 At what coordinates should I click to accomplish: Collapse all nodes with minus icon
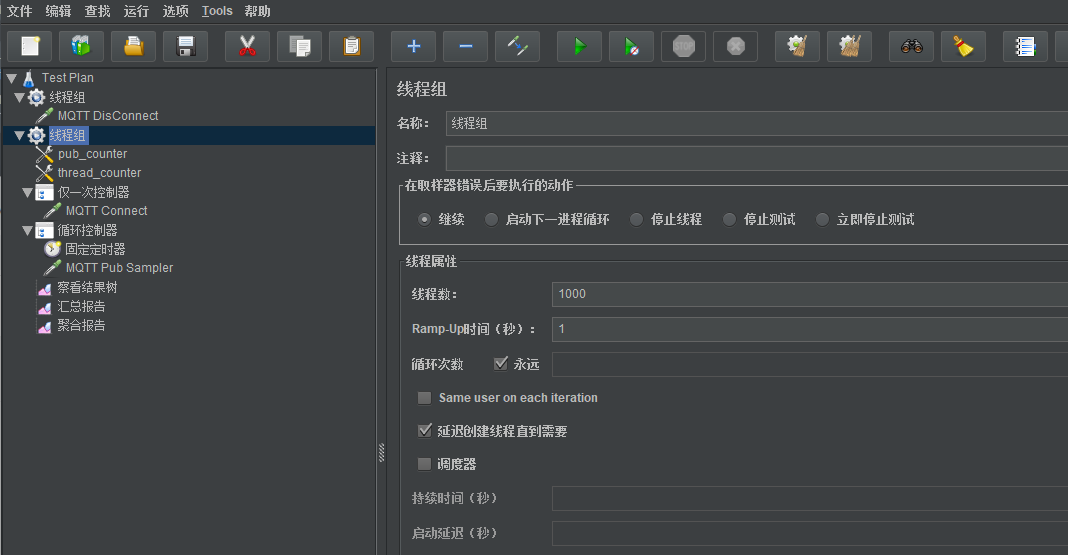[465, 46]
